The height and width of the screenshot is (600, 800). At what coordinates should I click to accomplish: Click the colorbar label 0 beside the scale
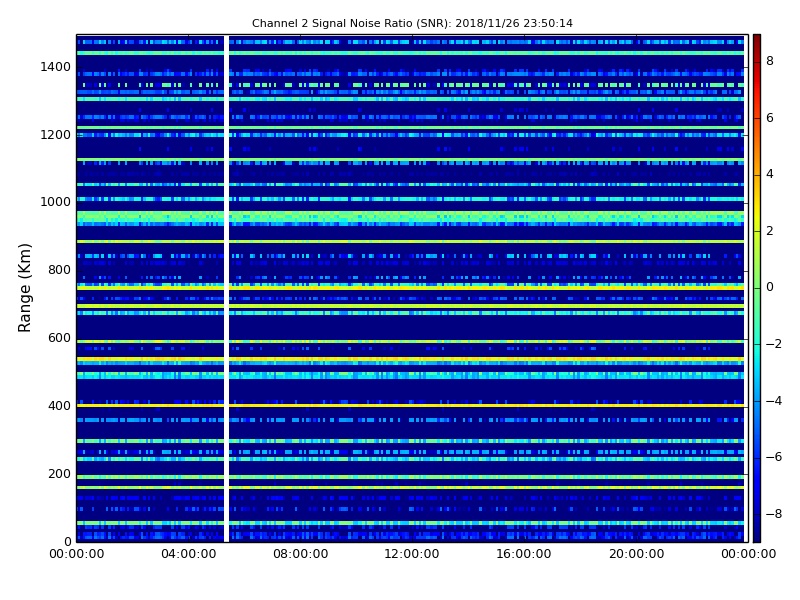tap(770, 287)
